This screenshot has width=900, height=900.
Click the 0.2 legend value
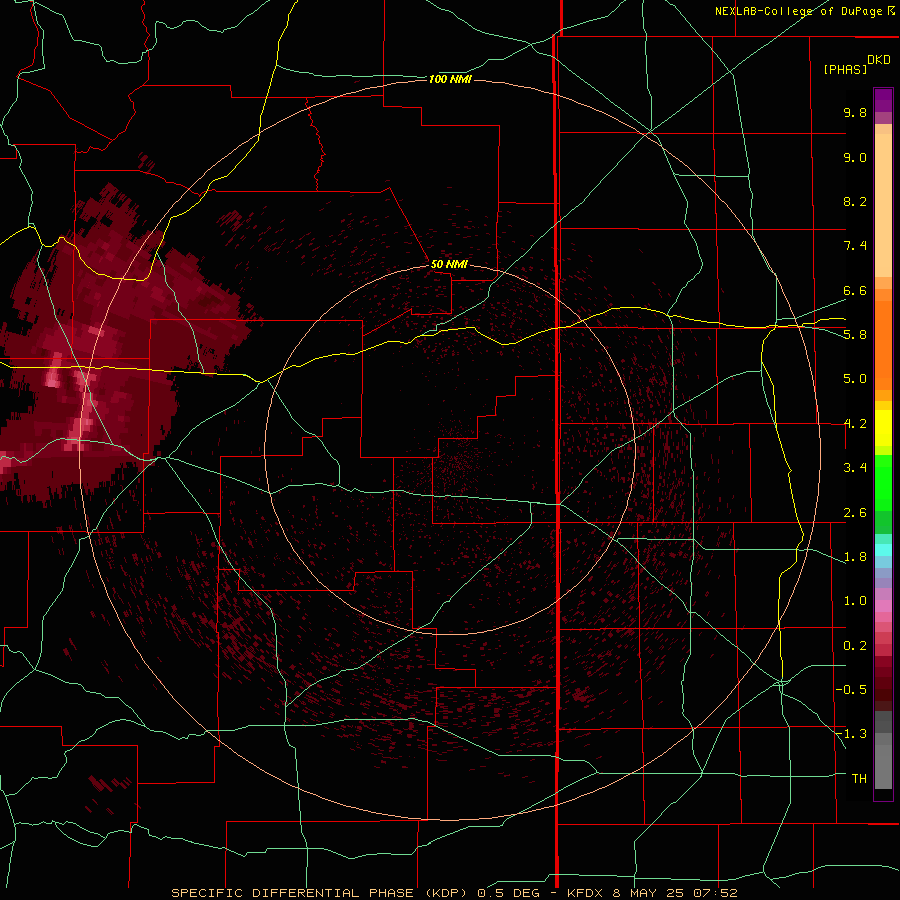[x=855, y=646]
